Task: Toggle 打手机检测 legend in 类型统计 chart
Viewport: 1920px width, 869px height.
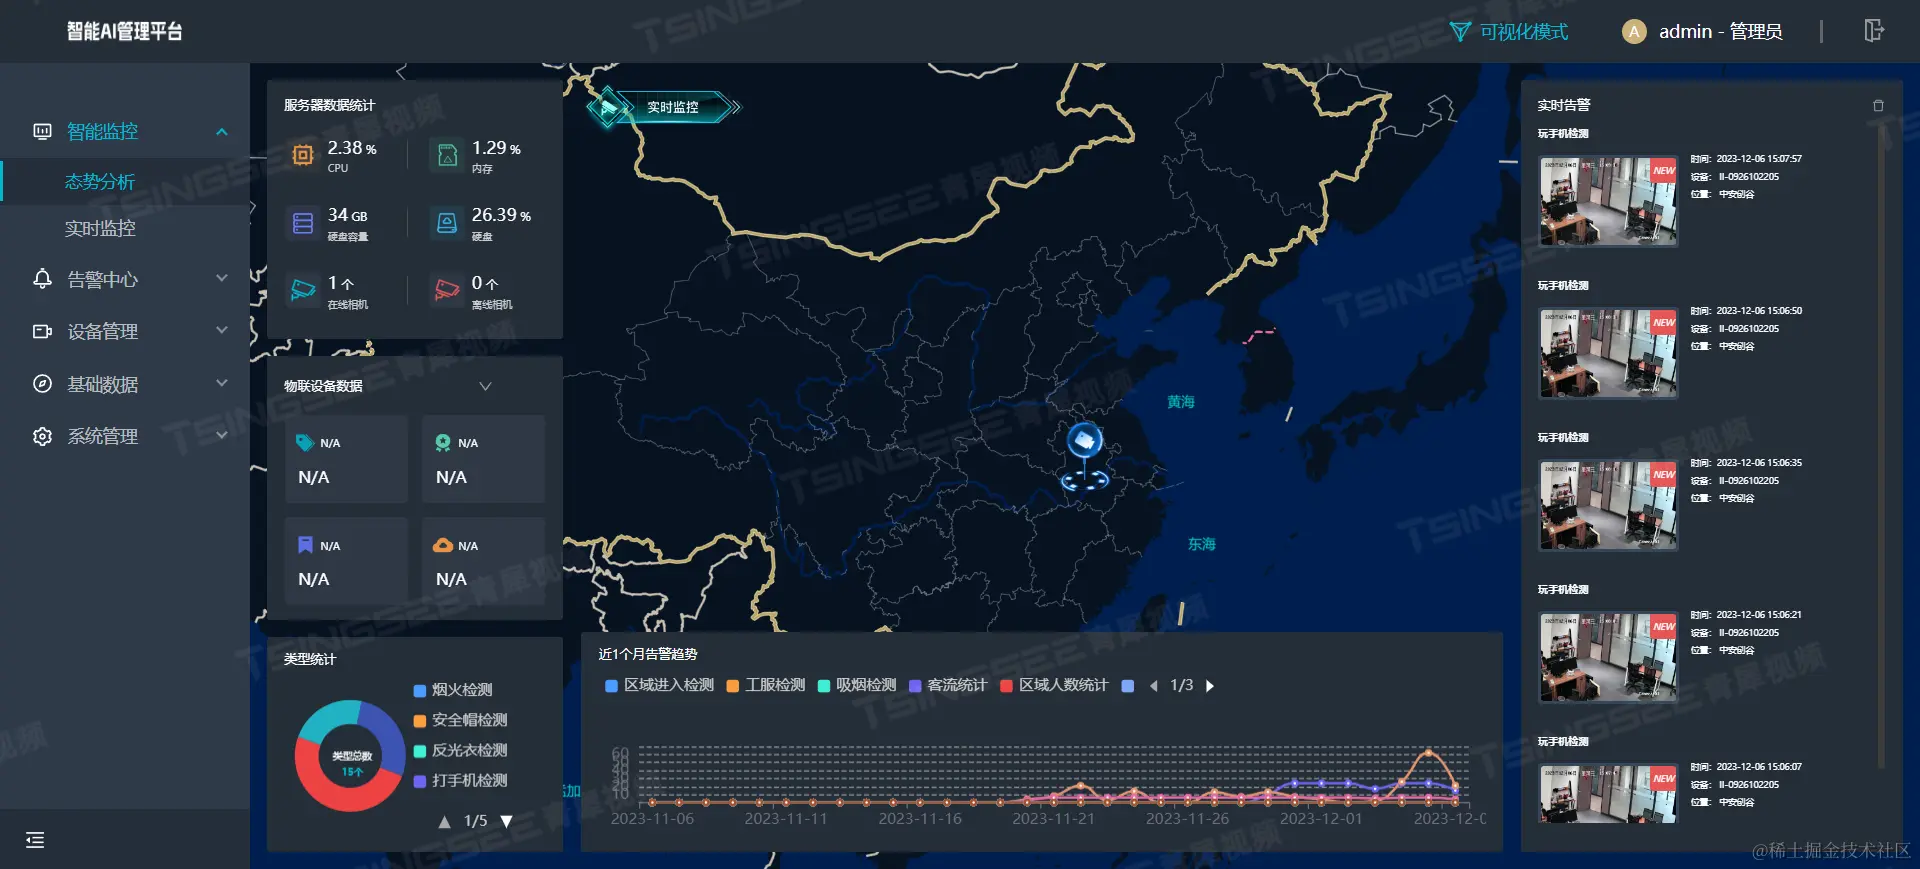Action: coord(461,780)
